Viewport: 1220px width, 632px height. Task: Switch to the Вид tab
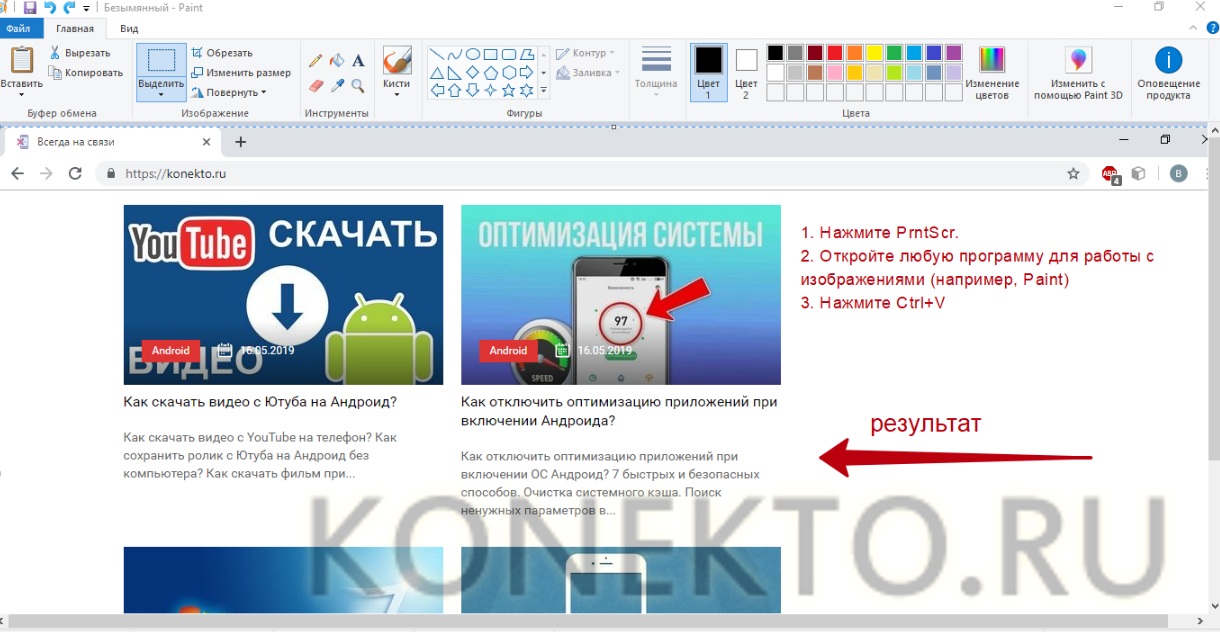[x=129, y=29]
